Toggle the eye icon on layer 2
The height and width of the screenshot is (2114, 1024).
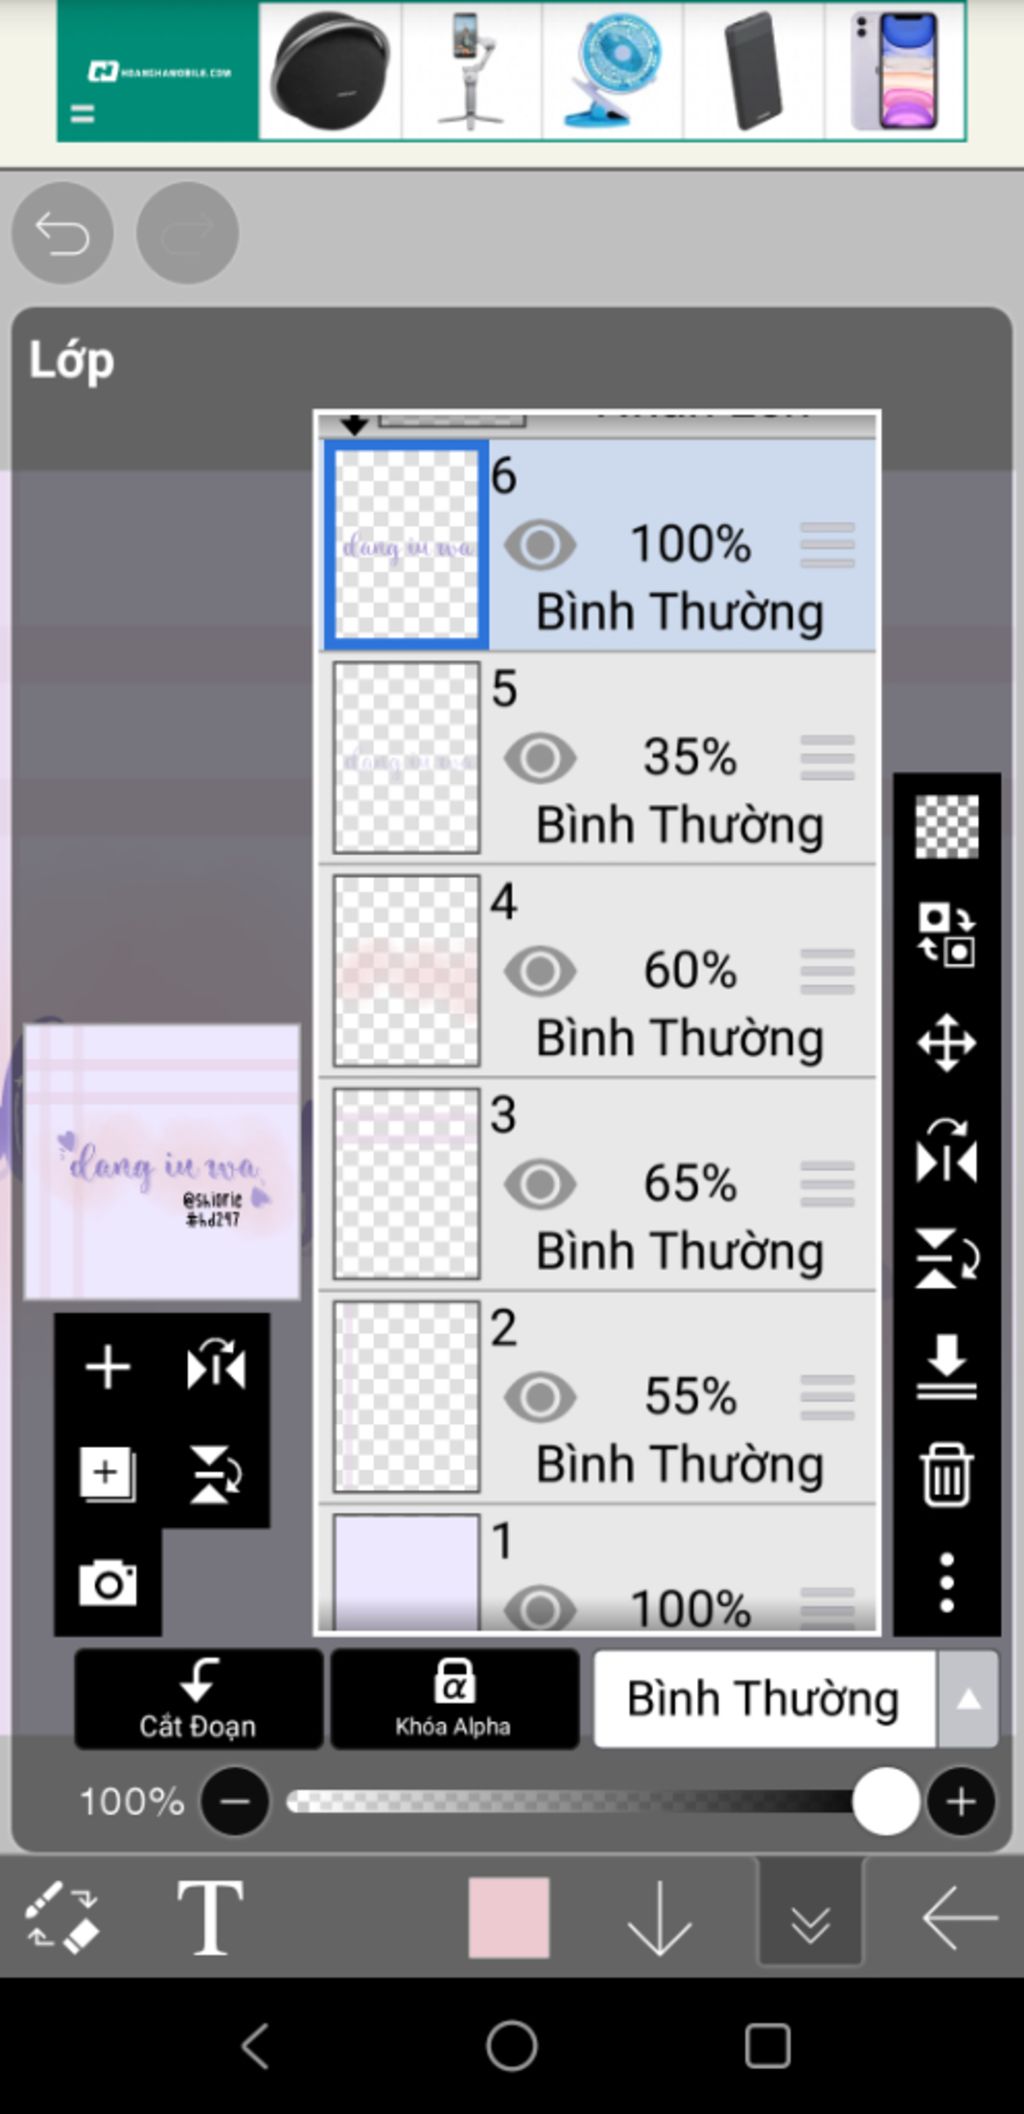(x=540, y=1397)
